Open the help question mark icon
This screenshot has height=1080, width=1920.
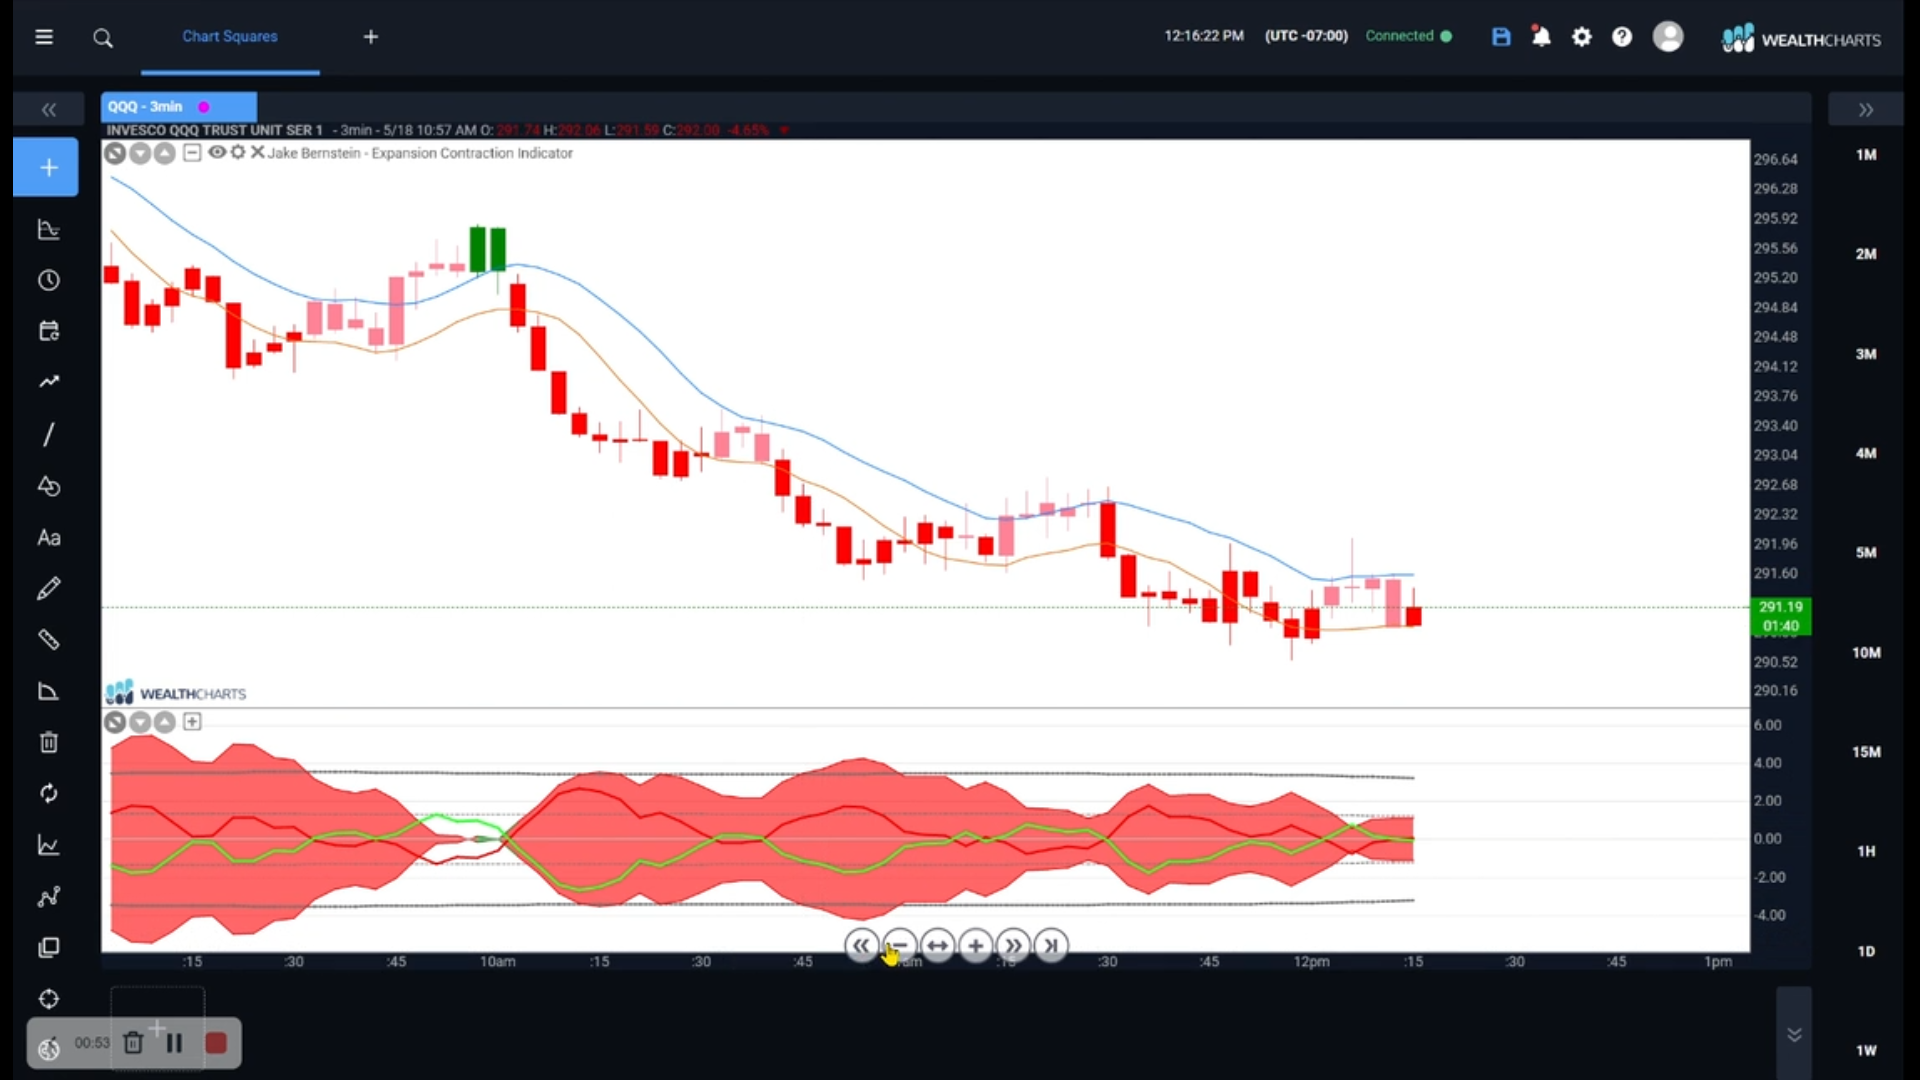(x=1622, y=37)
